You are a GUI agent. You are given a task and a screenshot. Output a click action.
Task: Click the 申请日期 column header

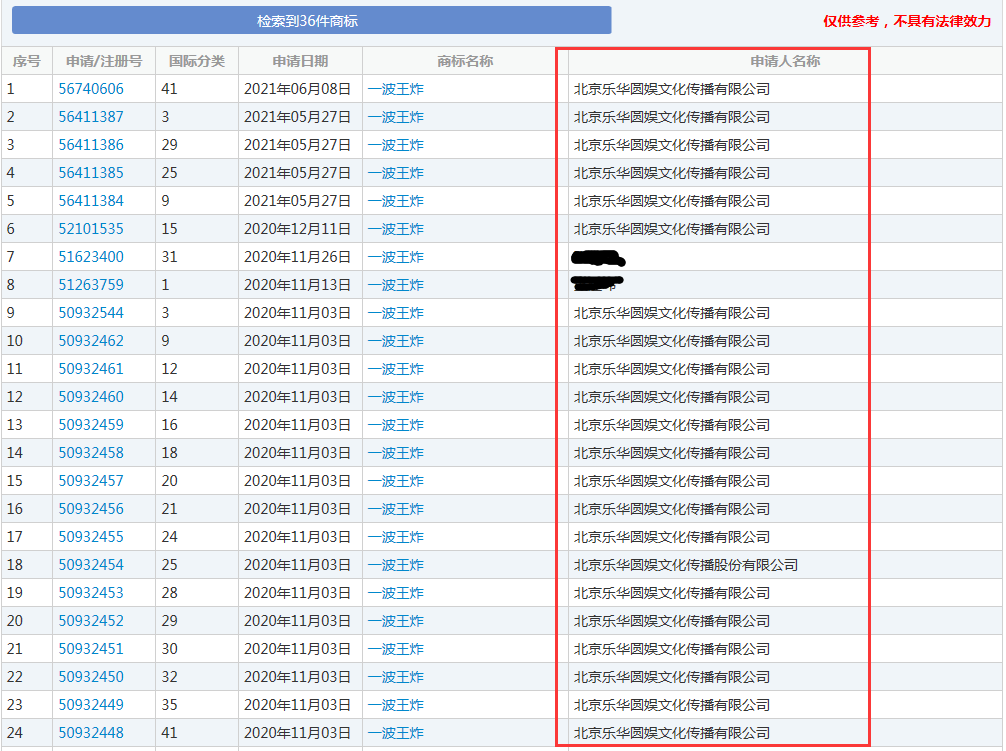pos(300,61)
